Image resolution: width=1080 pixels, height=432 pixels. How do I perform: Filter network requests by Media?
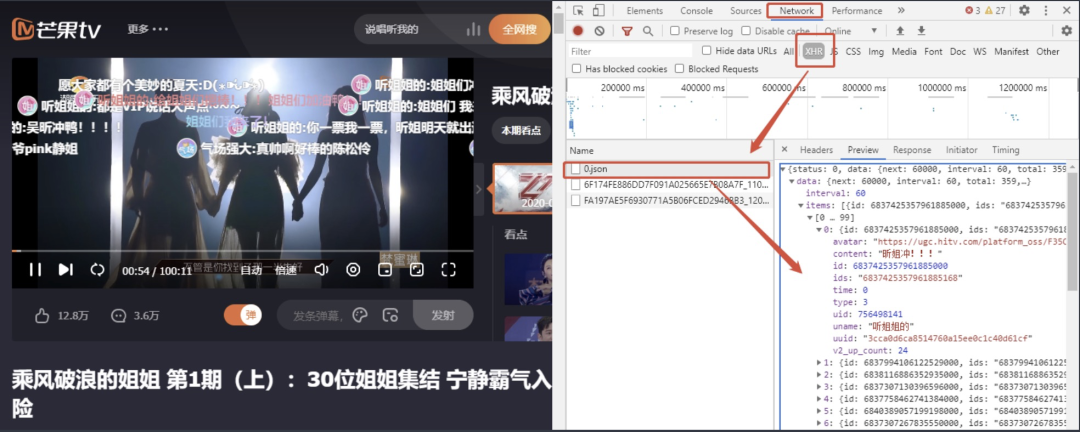pos(904,51)
